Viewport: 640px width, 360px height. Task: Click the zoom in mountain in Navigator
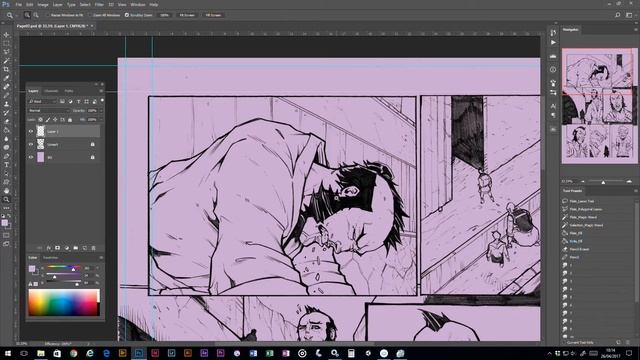(x=629, y=181)
